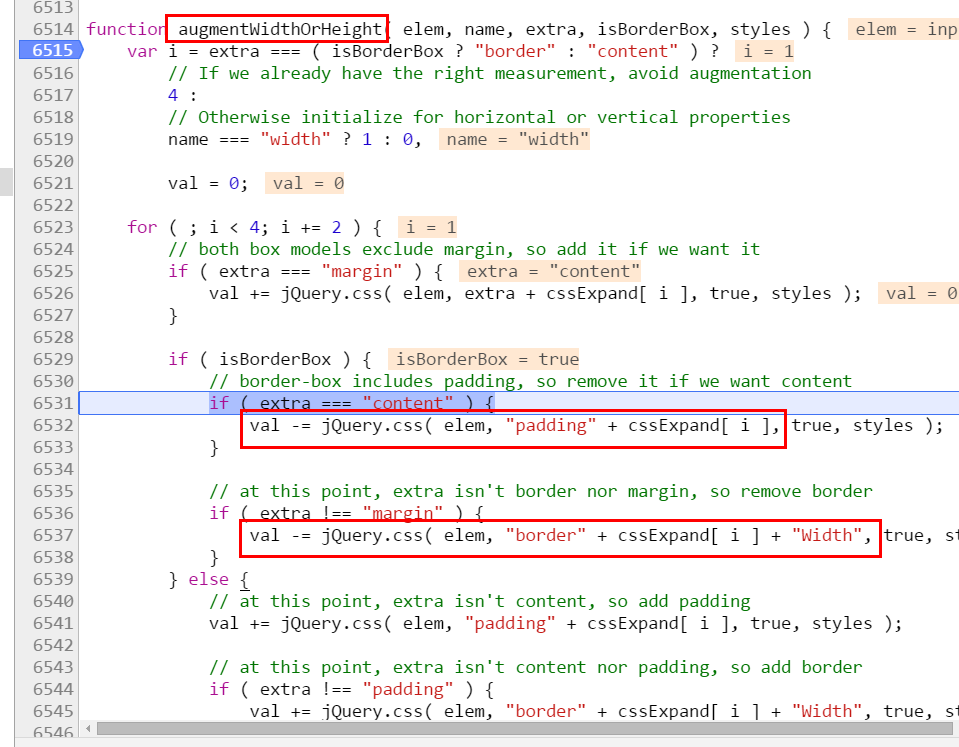Click the highlighted "if" on line 6531
The height and width of the screenshot is (747, 959).
(218, 403)
